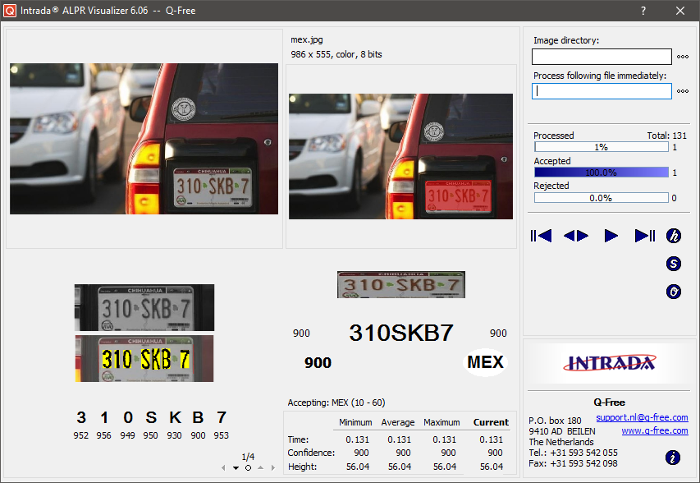Click the INTRADA logo

(x=609, y=362)
